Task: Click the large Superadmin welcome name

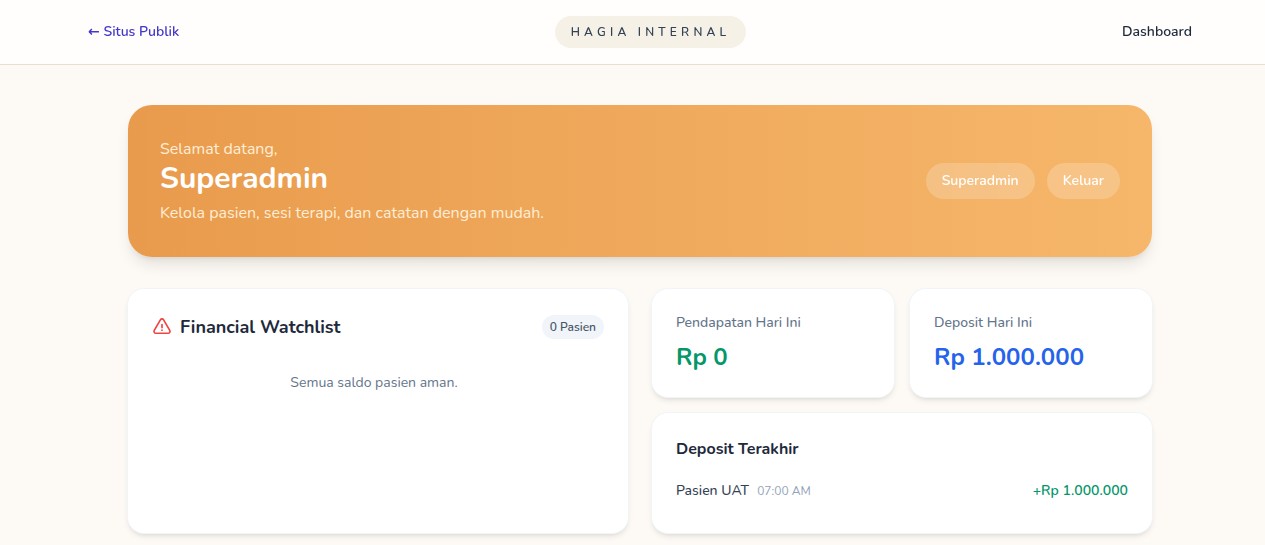Action: tap(244, 178)
